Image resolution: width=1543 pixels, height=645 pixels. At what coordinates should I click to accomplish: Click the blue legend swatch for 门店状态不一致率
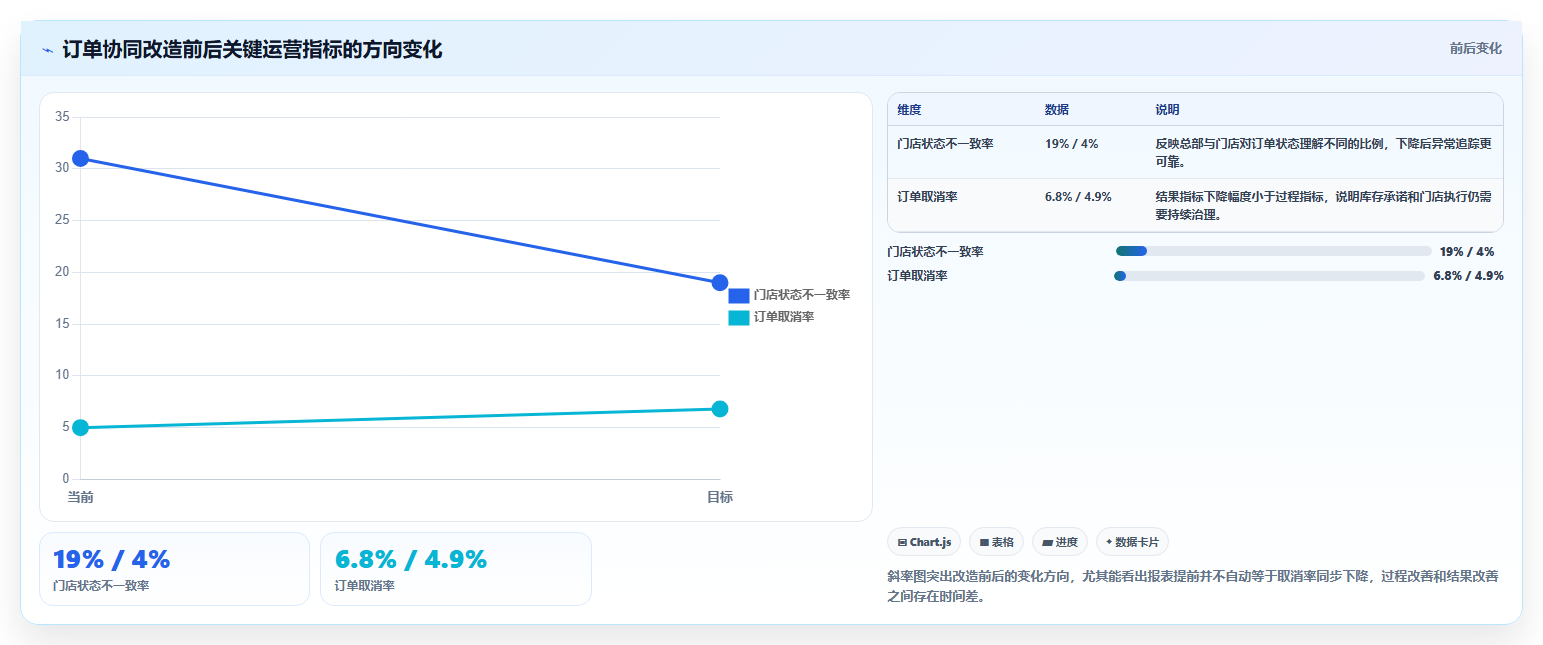tap(739, 295)
